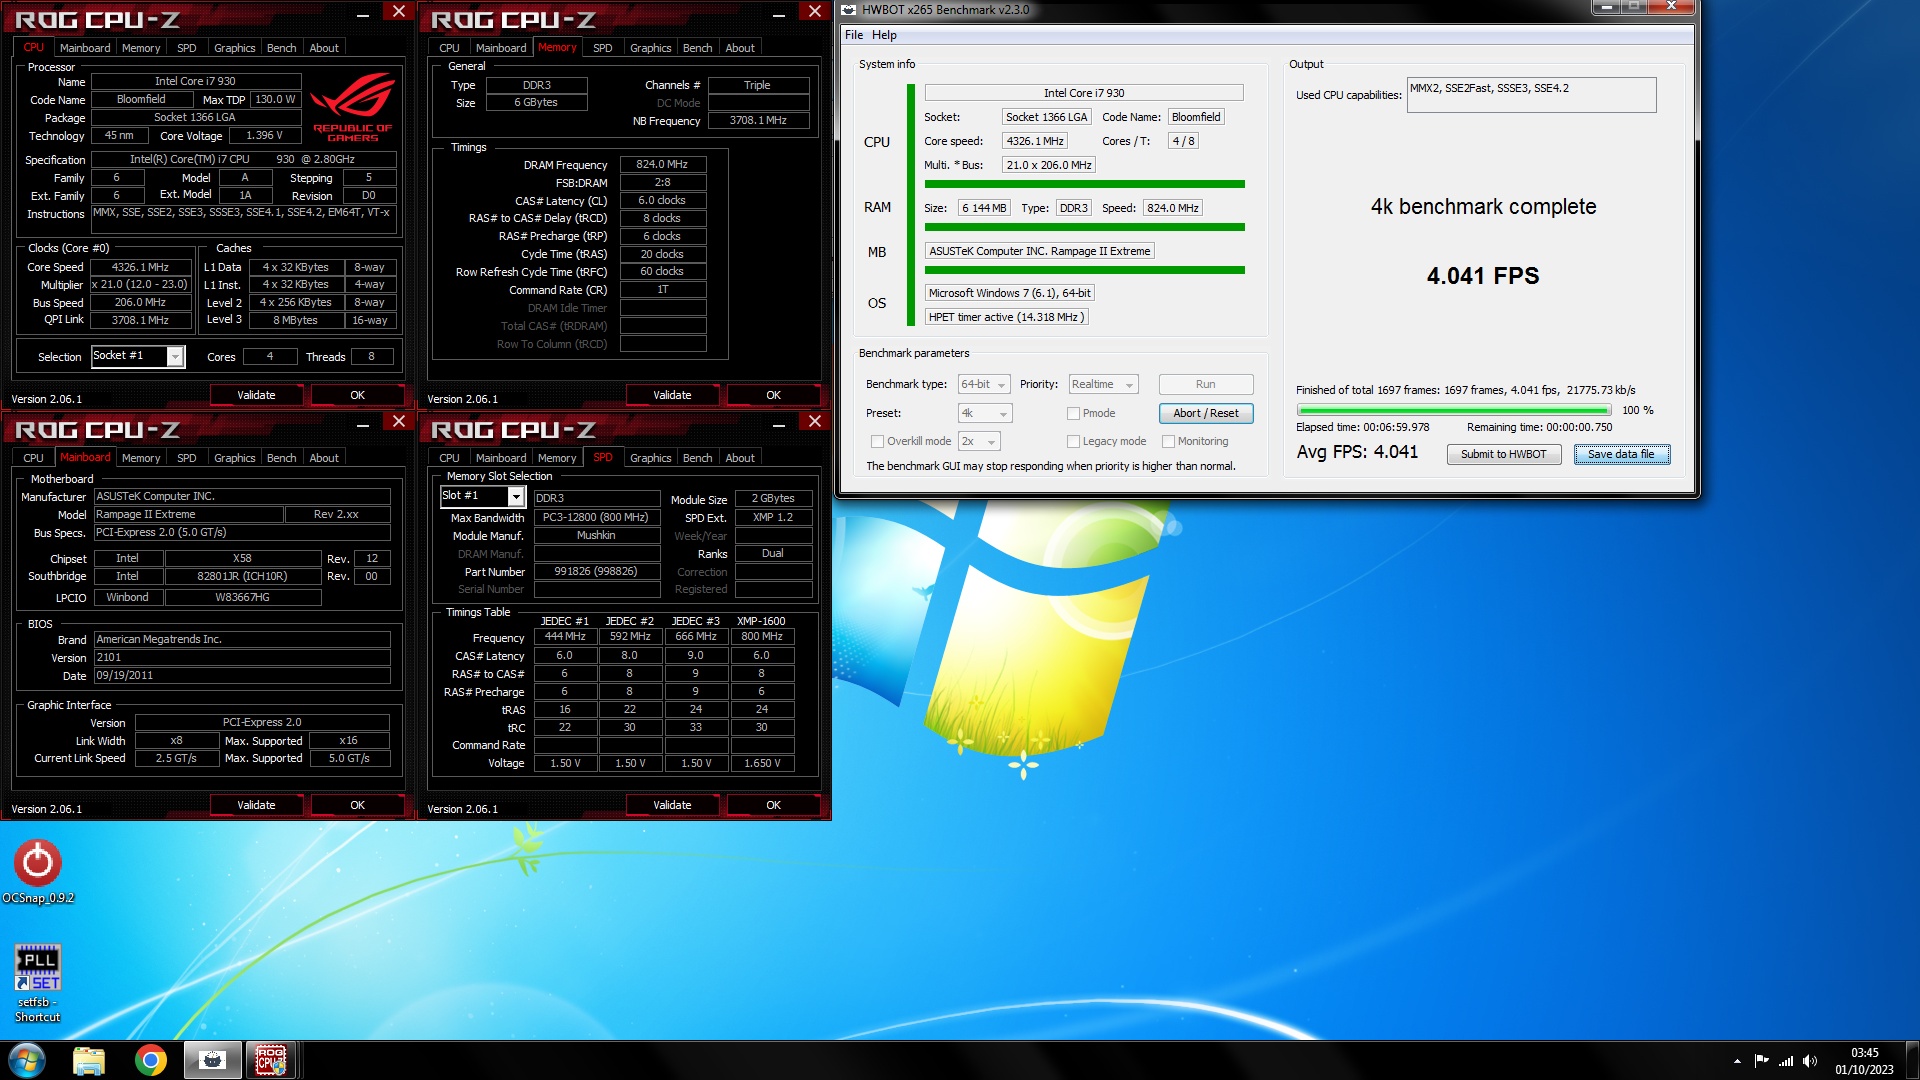
Task: Minimize the CPU-Z SPD slot window
Action: (x=779, y=423)
